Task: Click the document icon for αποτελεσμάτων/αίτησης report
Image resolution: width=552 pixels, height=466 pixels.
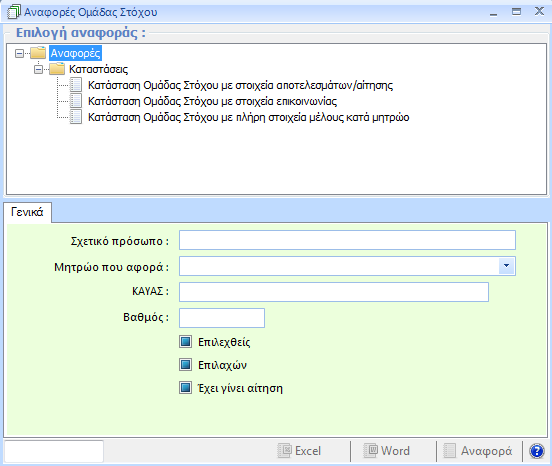Action: click(x=76, y=85)
